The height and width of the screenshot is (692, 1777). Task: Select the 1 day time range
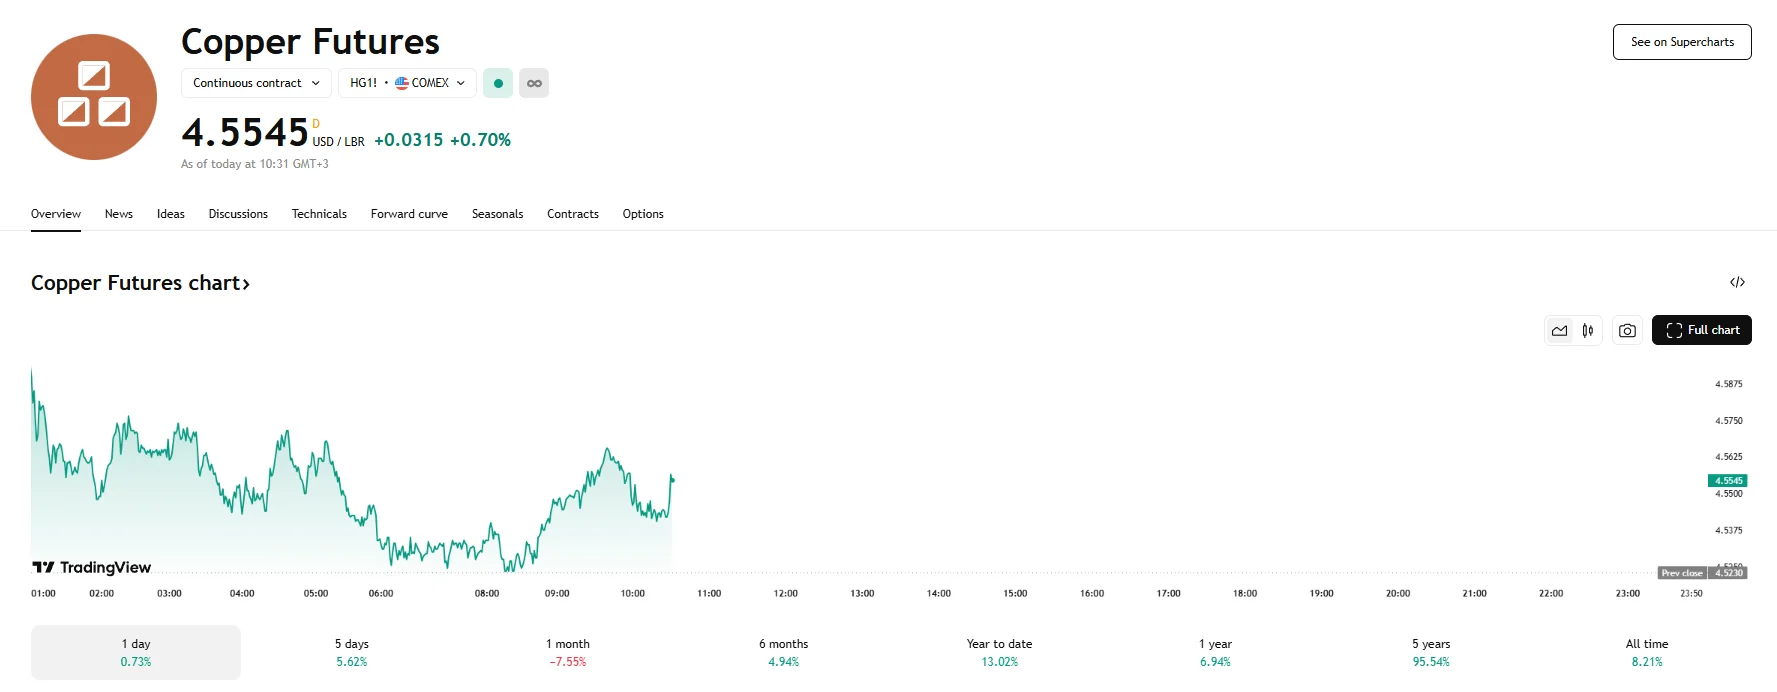tap(136, 652)
